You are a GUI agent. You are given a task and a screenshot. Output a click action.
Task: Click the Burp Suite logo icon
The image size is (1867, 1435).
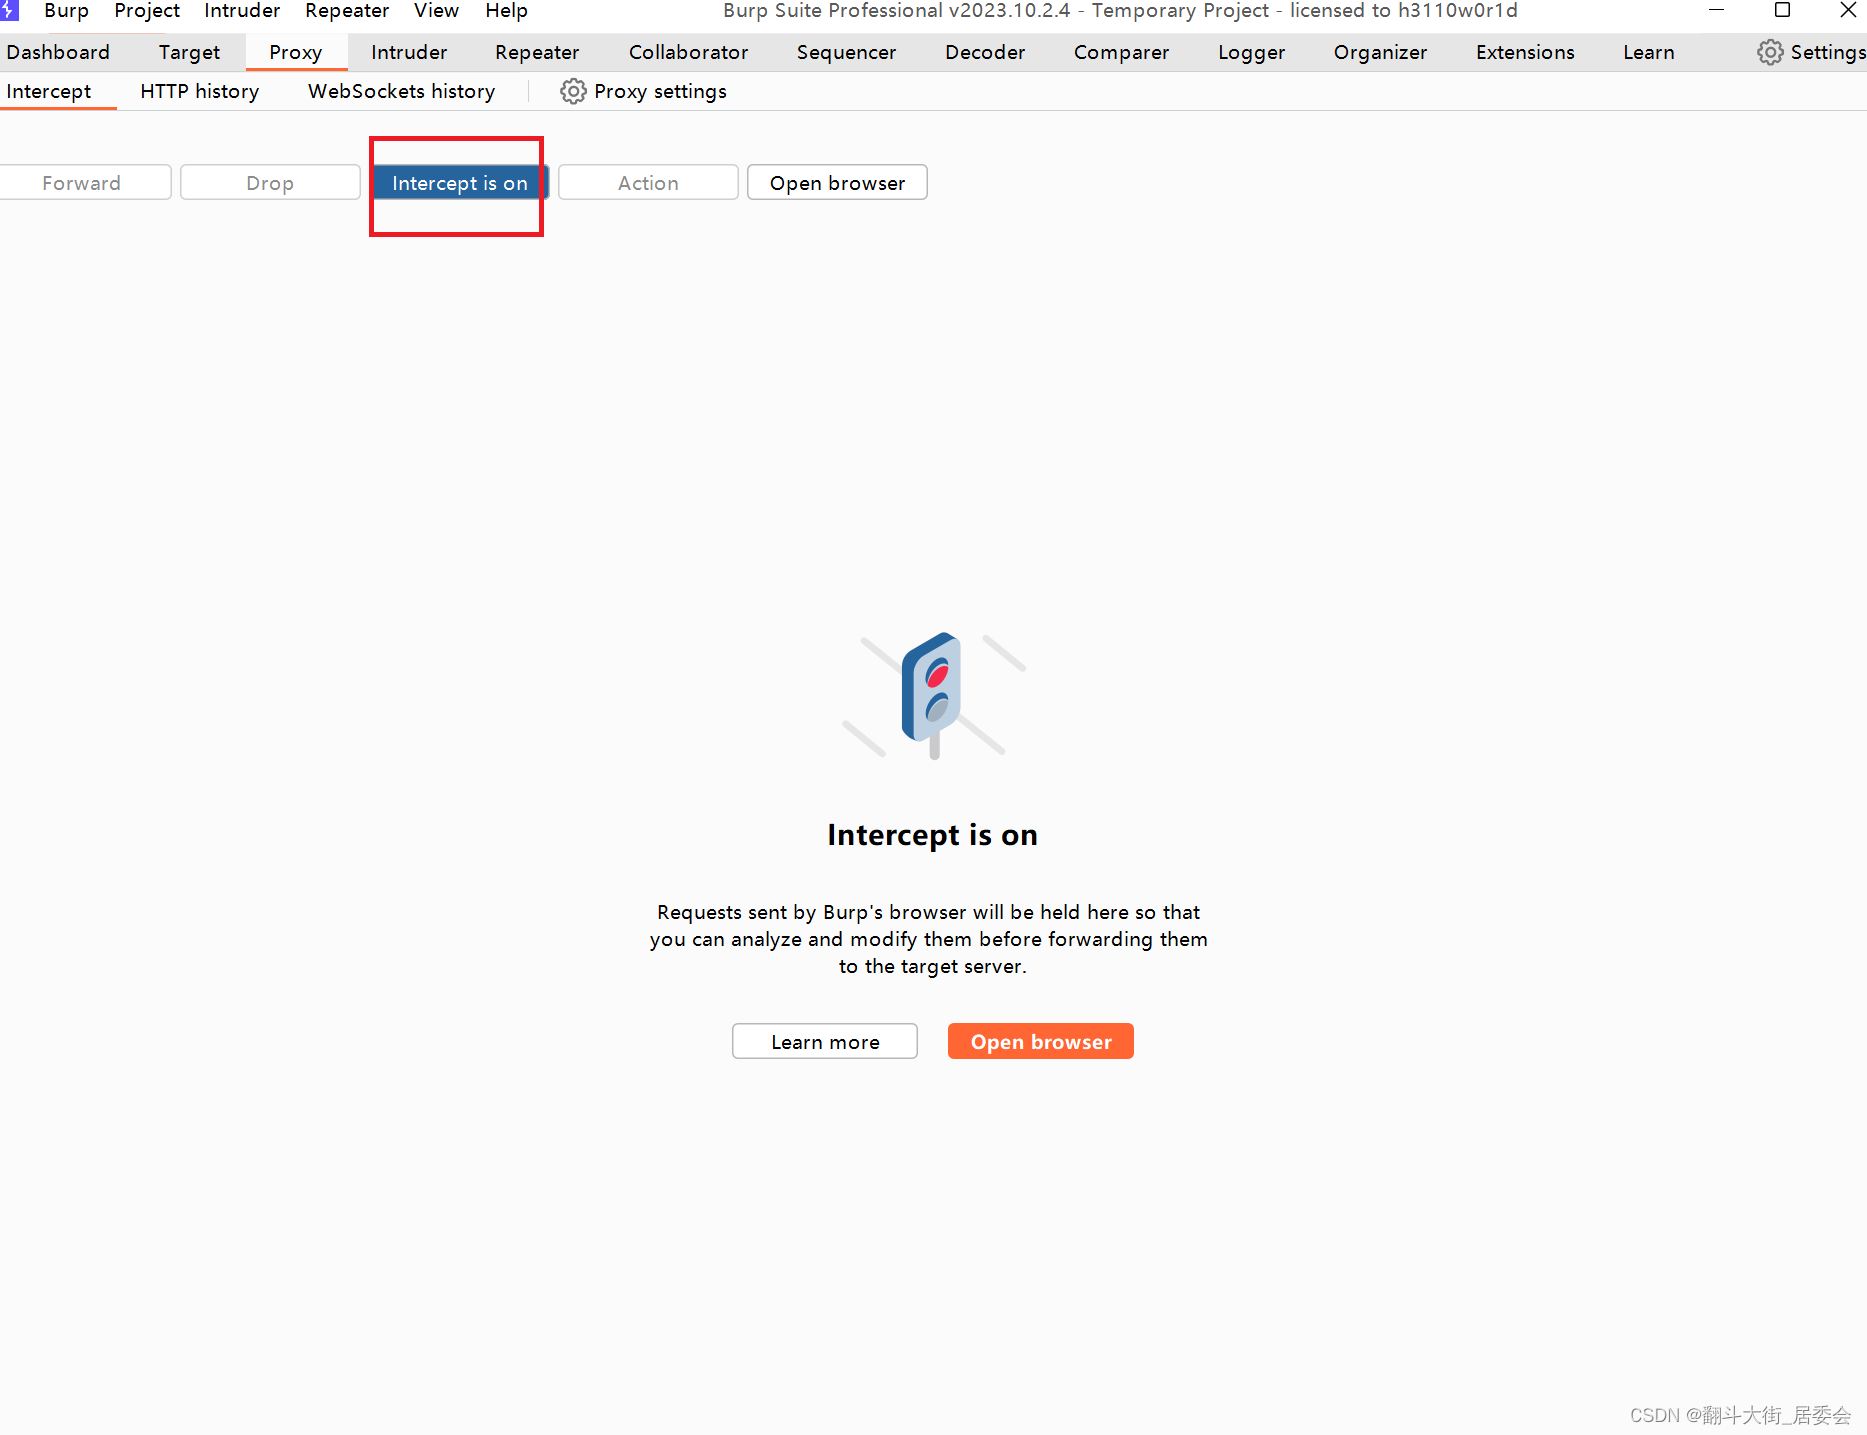[9, 10]
